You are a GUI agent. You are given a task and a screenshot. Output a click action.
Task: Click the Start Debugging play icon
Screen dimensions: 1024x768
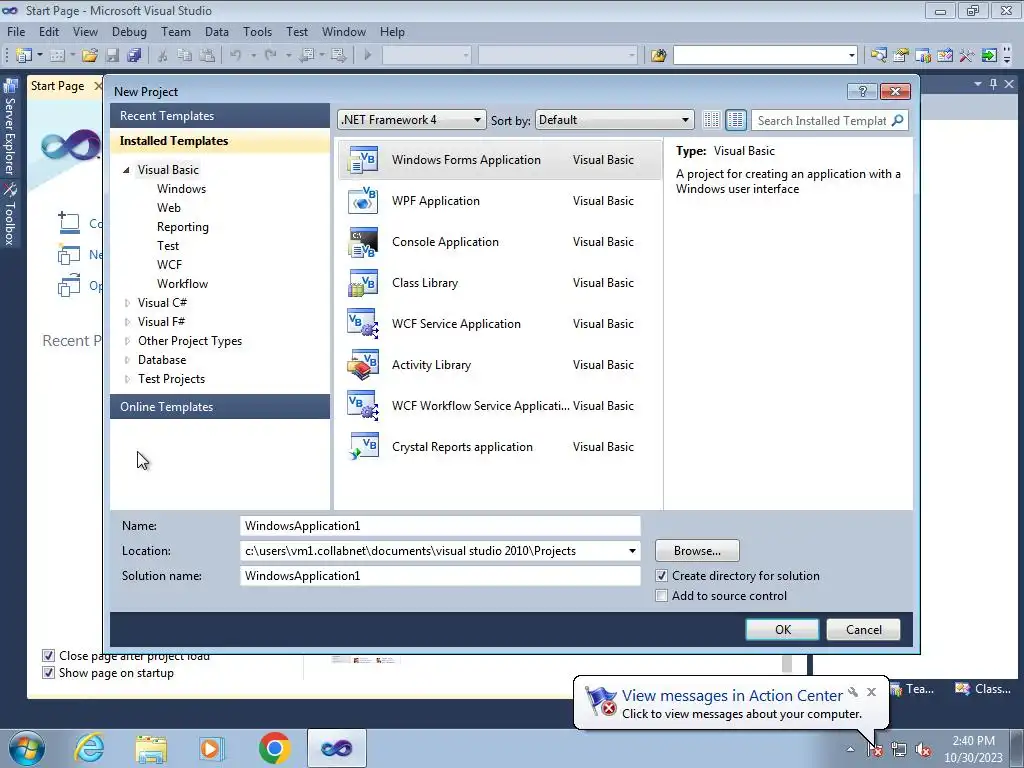368,56
